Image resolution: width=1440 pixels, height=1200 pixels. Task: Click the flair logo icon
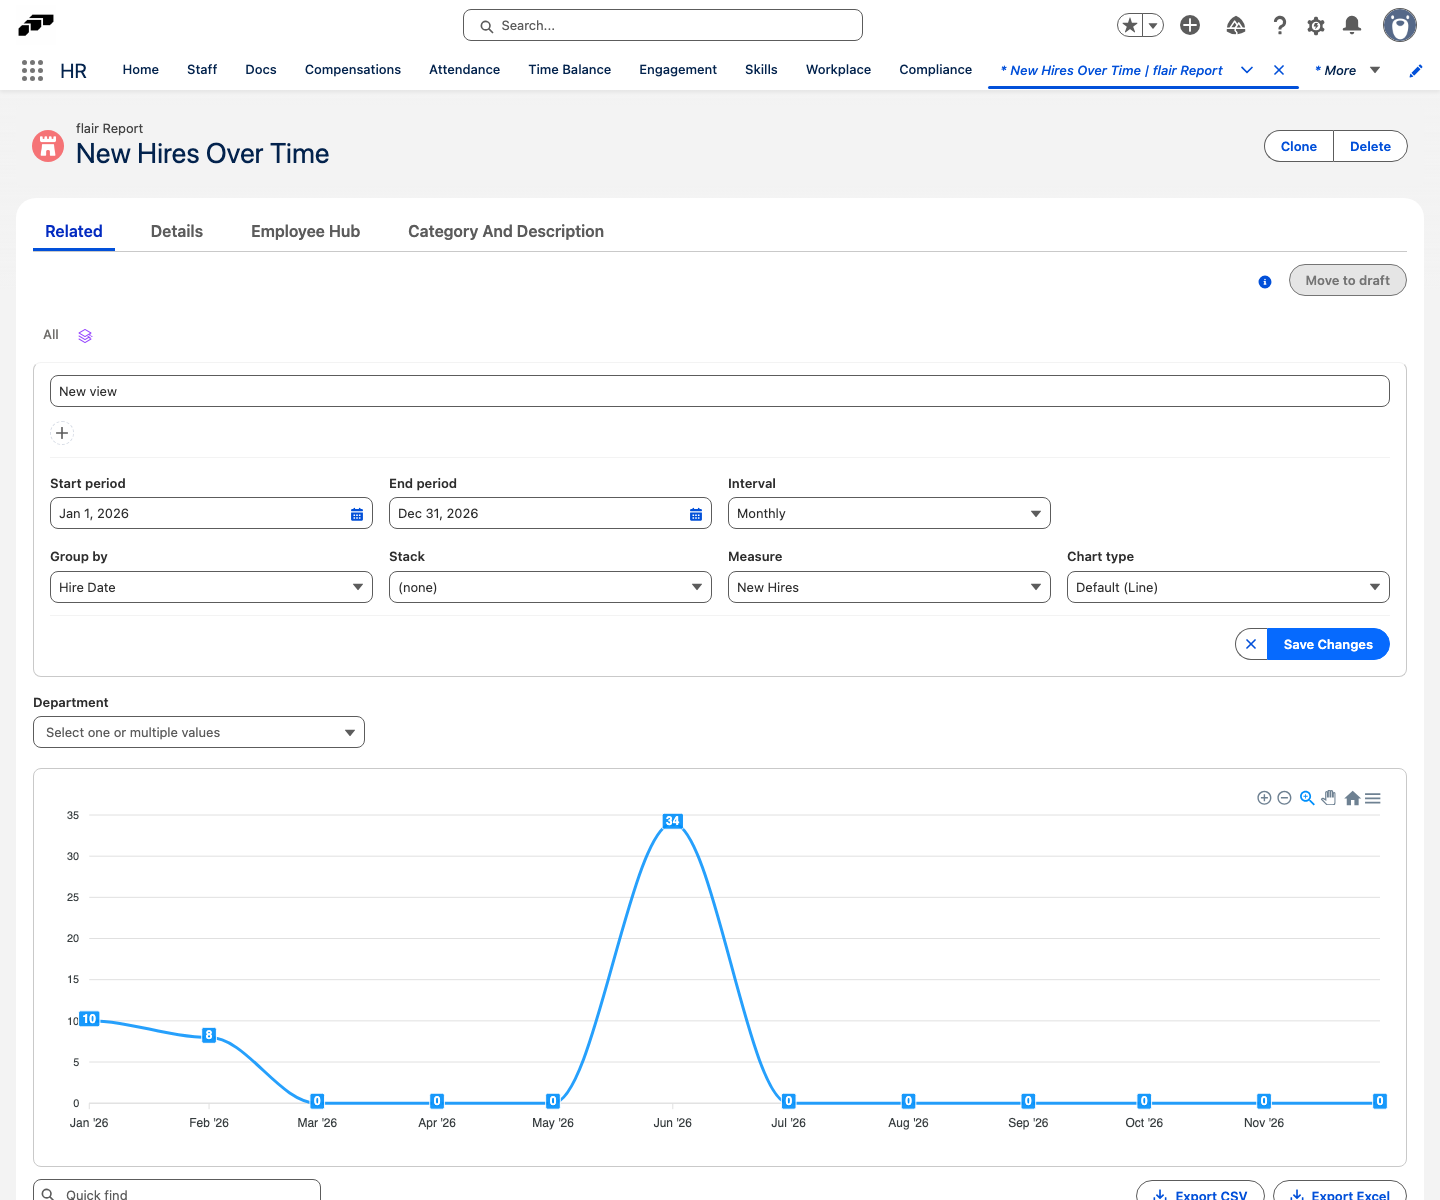pyautogui.click(x=36, y=24)
